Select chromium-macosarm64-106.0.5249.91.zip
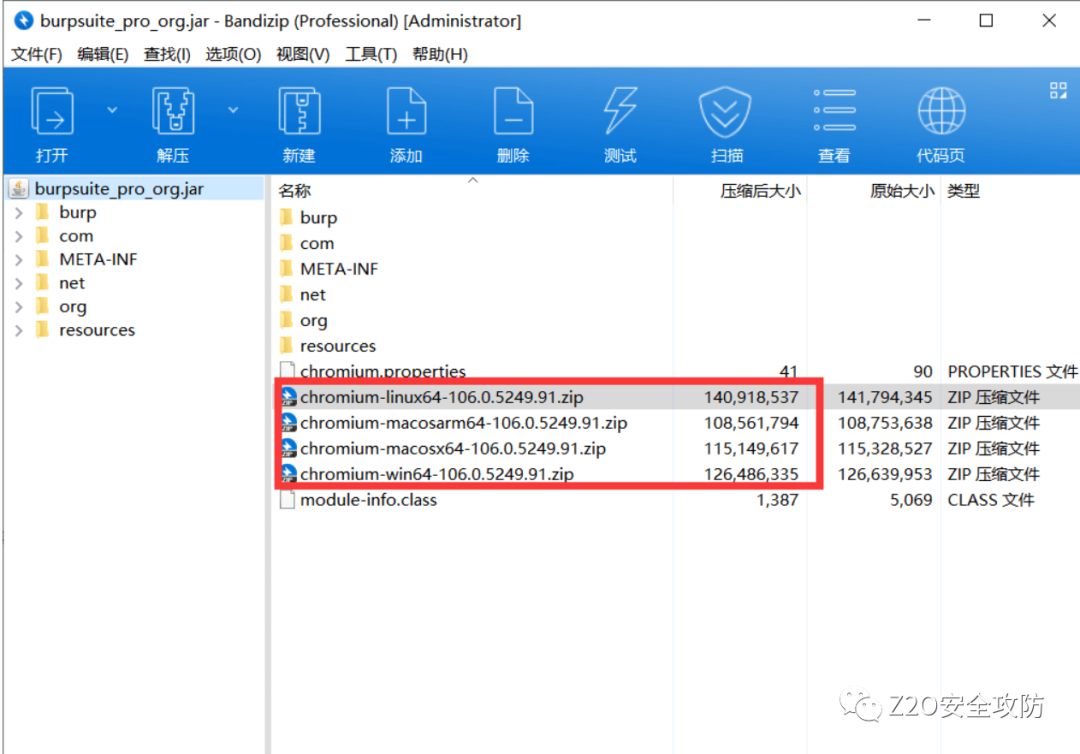Viewport: 1080px width, 754px height. point(464,423)
